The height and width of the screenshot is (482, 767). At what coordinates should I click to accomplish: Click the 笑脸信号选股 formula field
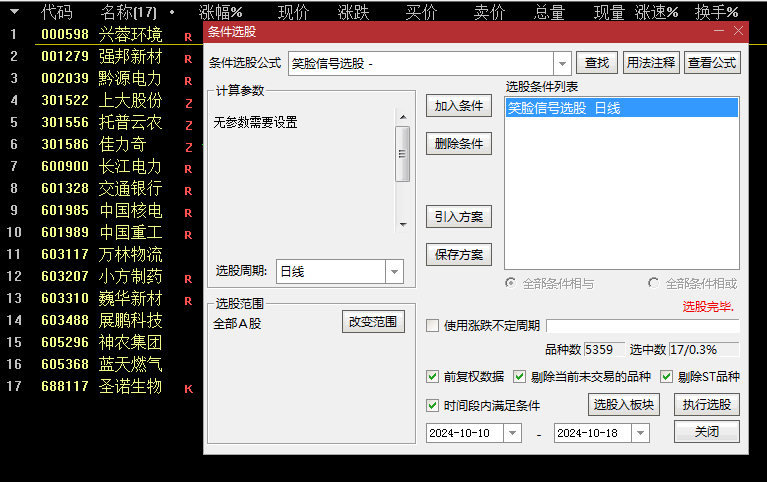click(x=421, y=64)
